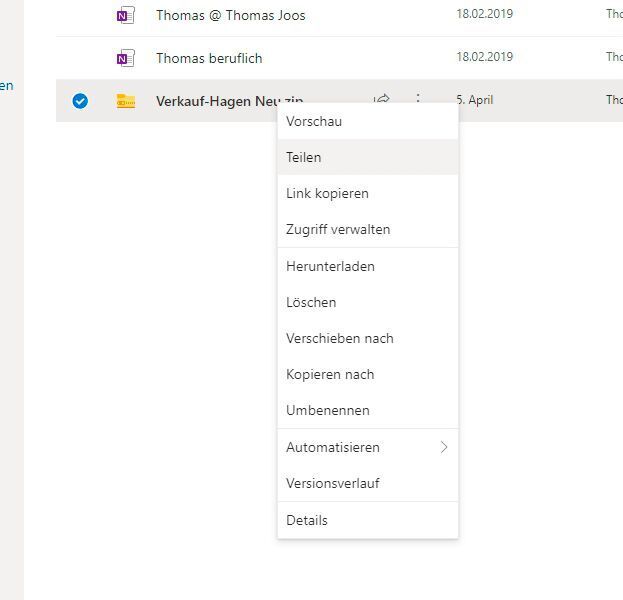Open Versionsverlauf from the context menu
This screenshot has height=600, width=623.
coord(333,483)
